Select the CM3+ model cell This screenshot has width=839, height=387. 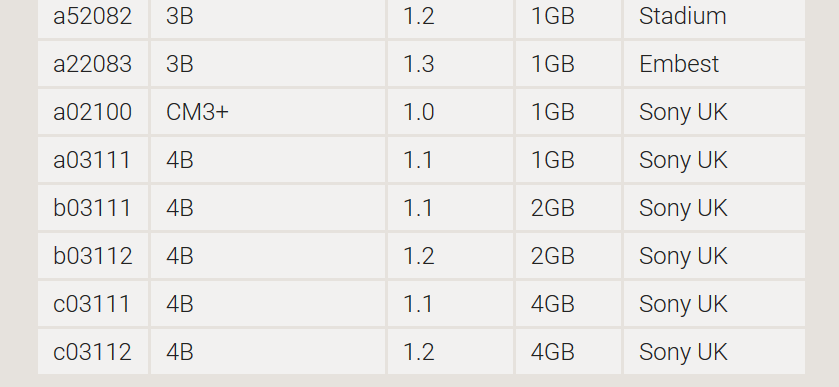pyautogui.click(x=268, y=112)
